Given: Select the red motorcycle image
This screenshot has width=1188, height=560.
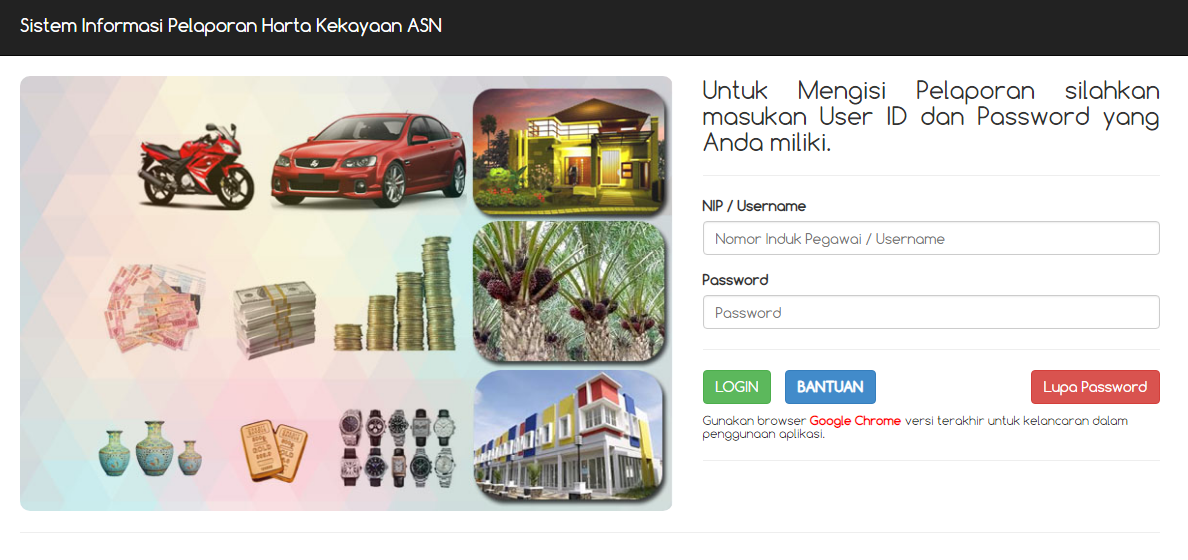Looking at the screenshot, I should pos(196,165).
